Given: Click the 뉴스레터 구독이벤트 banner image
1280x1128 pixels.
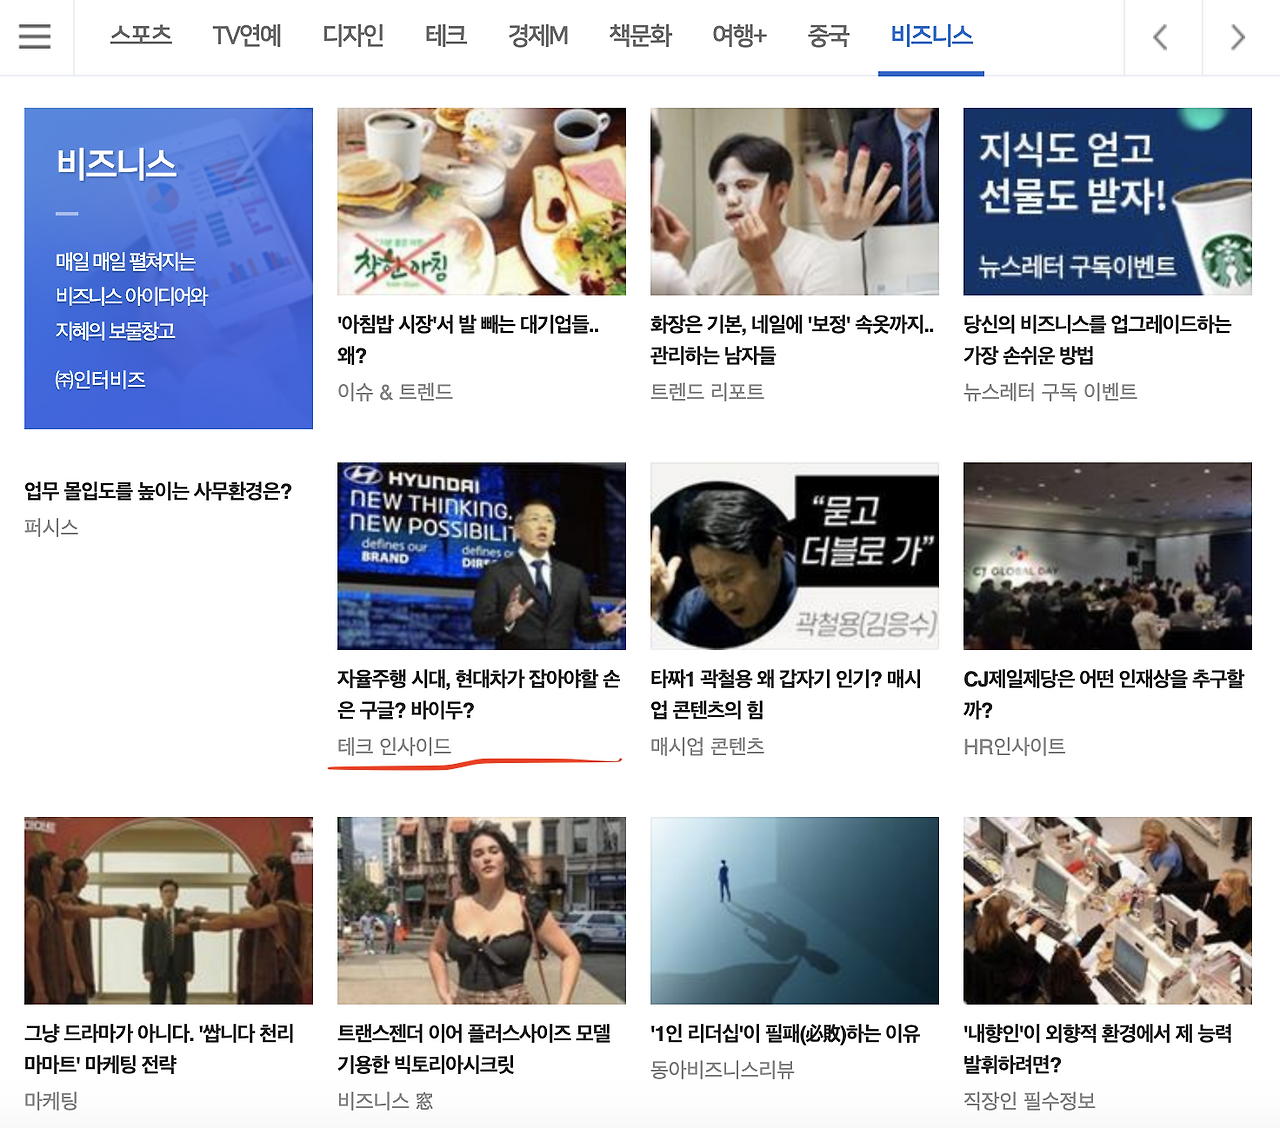Looking at the screenshot, I should [1107, 201].
